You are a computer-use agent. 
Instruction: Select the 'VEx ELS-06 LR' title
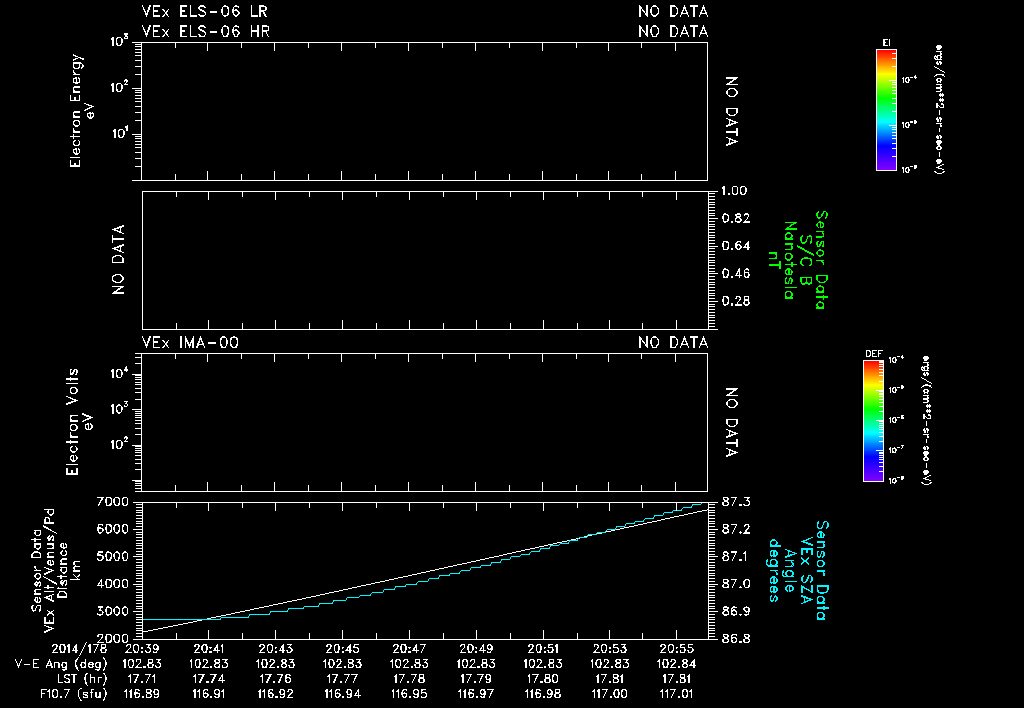point(204,12)
